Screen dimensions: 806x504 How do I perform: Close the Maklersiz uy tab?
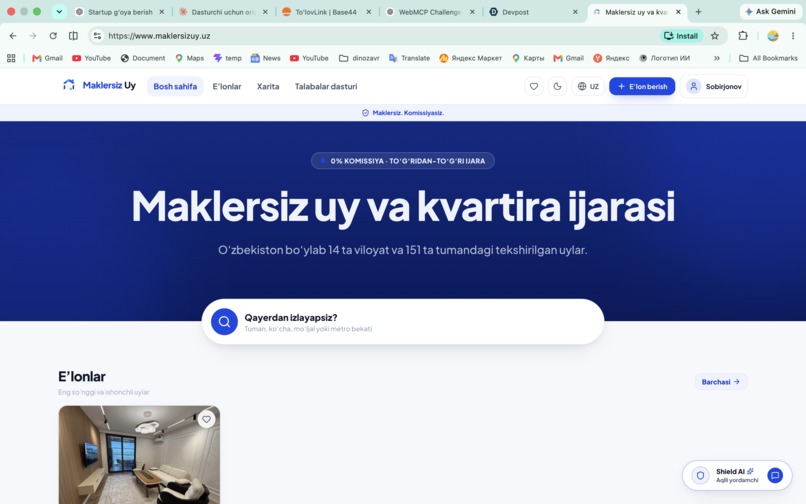click(679, 12)
